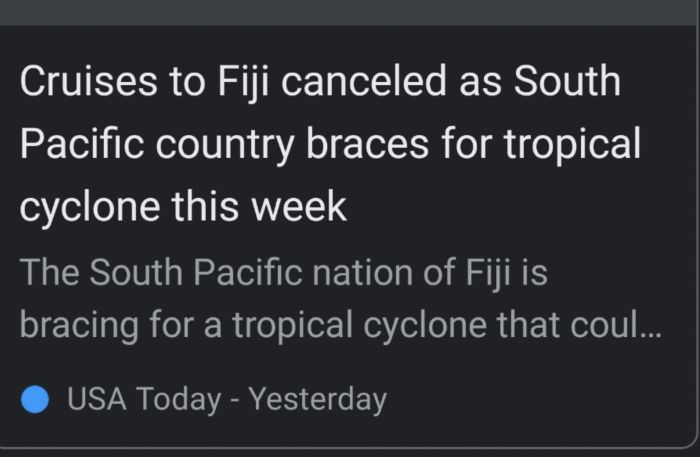
Task: Click the gray bar above the news card
Action: click(350, 12)
